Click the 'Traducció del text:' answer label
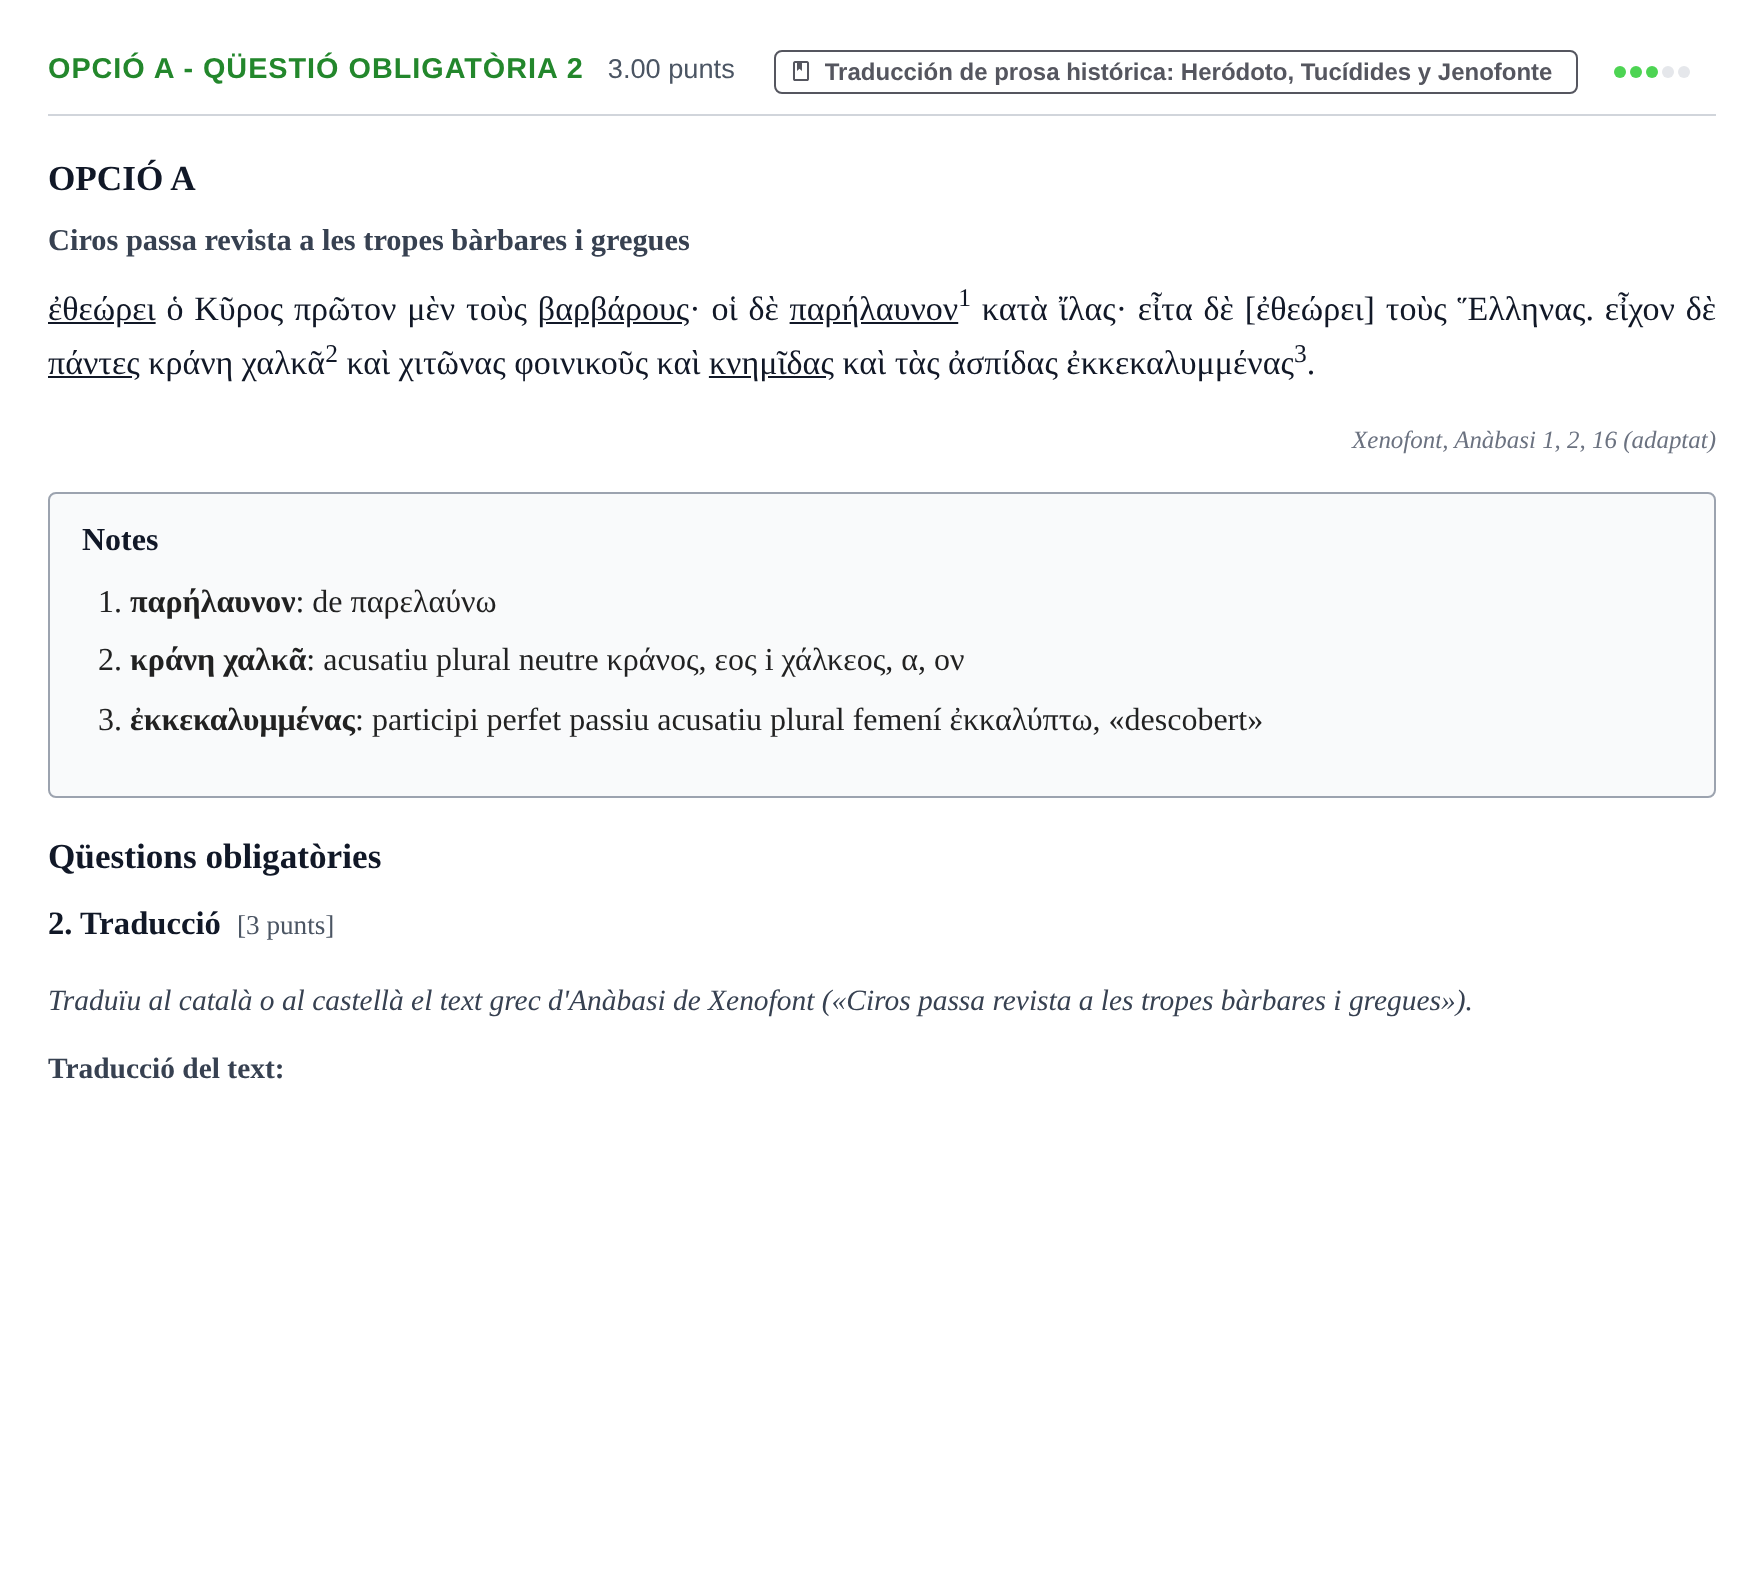This screenshot has width=1764, height=1582. (166, 1069)
